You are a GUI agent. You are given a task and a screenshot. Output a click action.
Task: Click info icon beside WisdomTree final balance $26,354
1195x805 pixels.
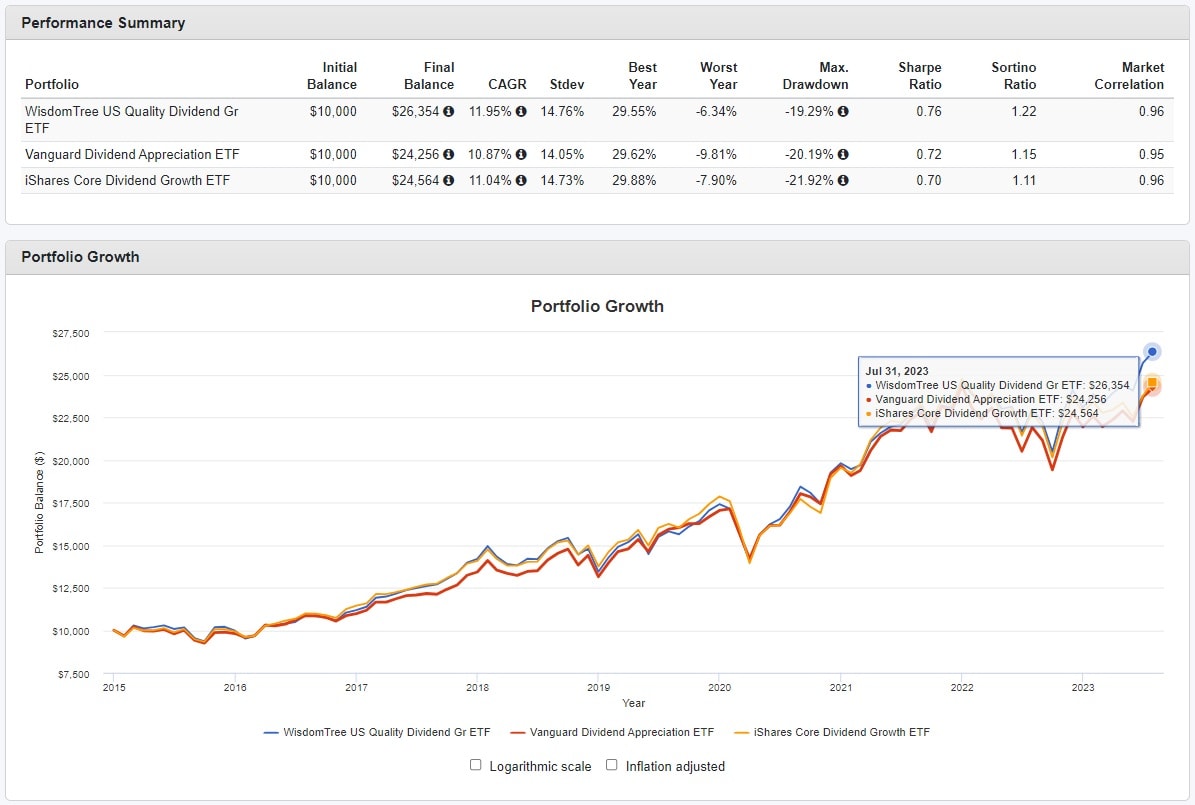click(x=449, y=112)
